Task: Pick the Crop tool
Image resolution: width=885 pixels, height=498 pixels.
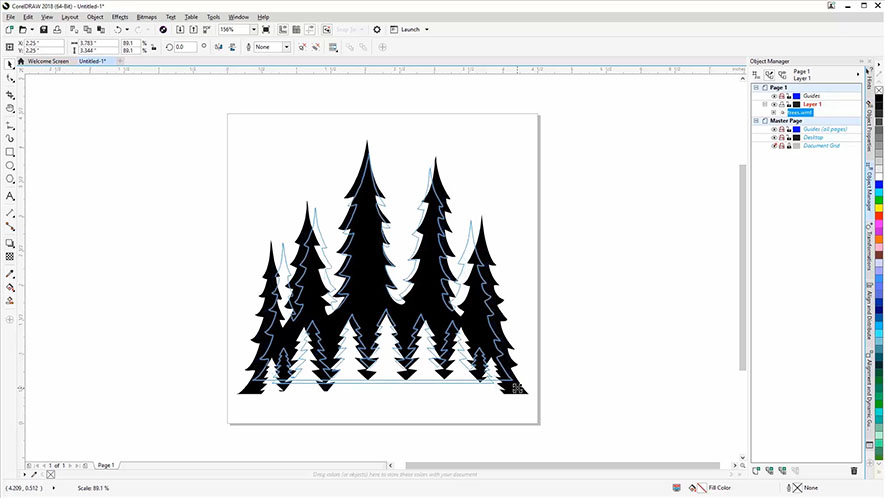Action: click(10, 93)
